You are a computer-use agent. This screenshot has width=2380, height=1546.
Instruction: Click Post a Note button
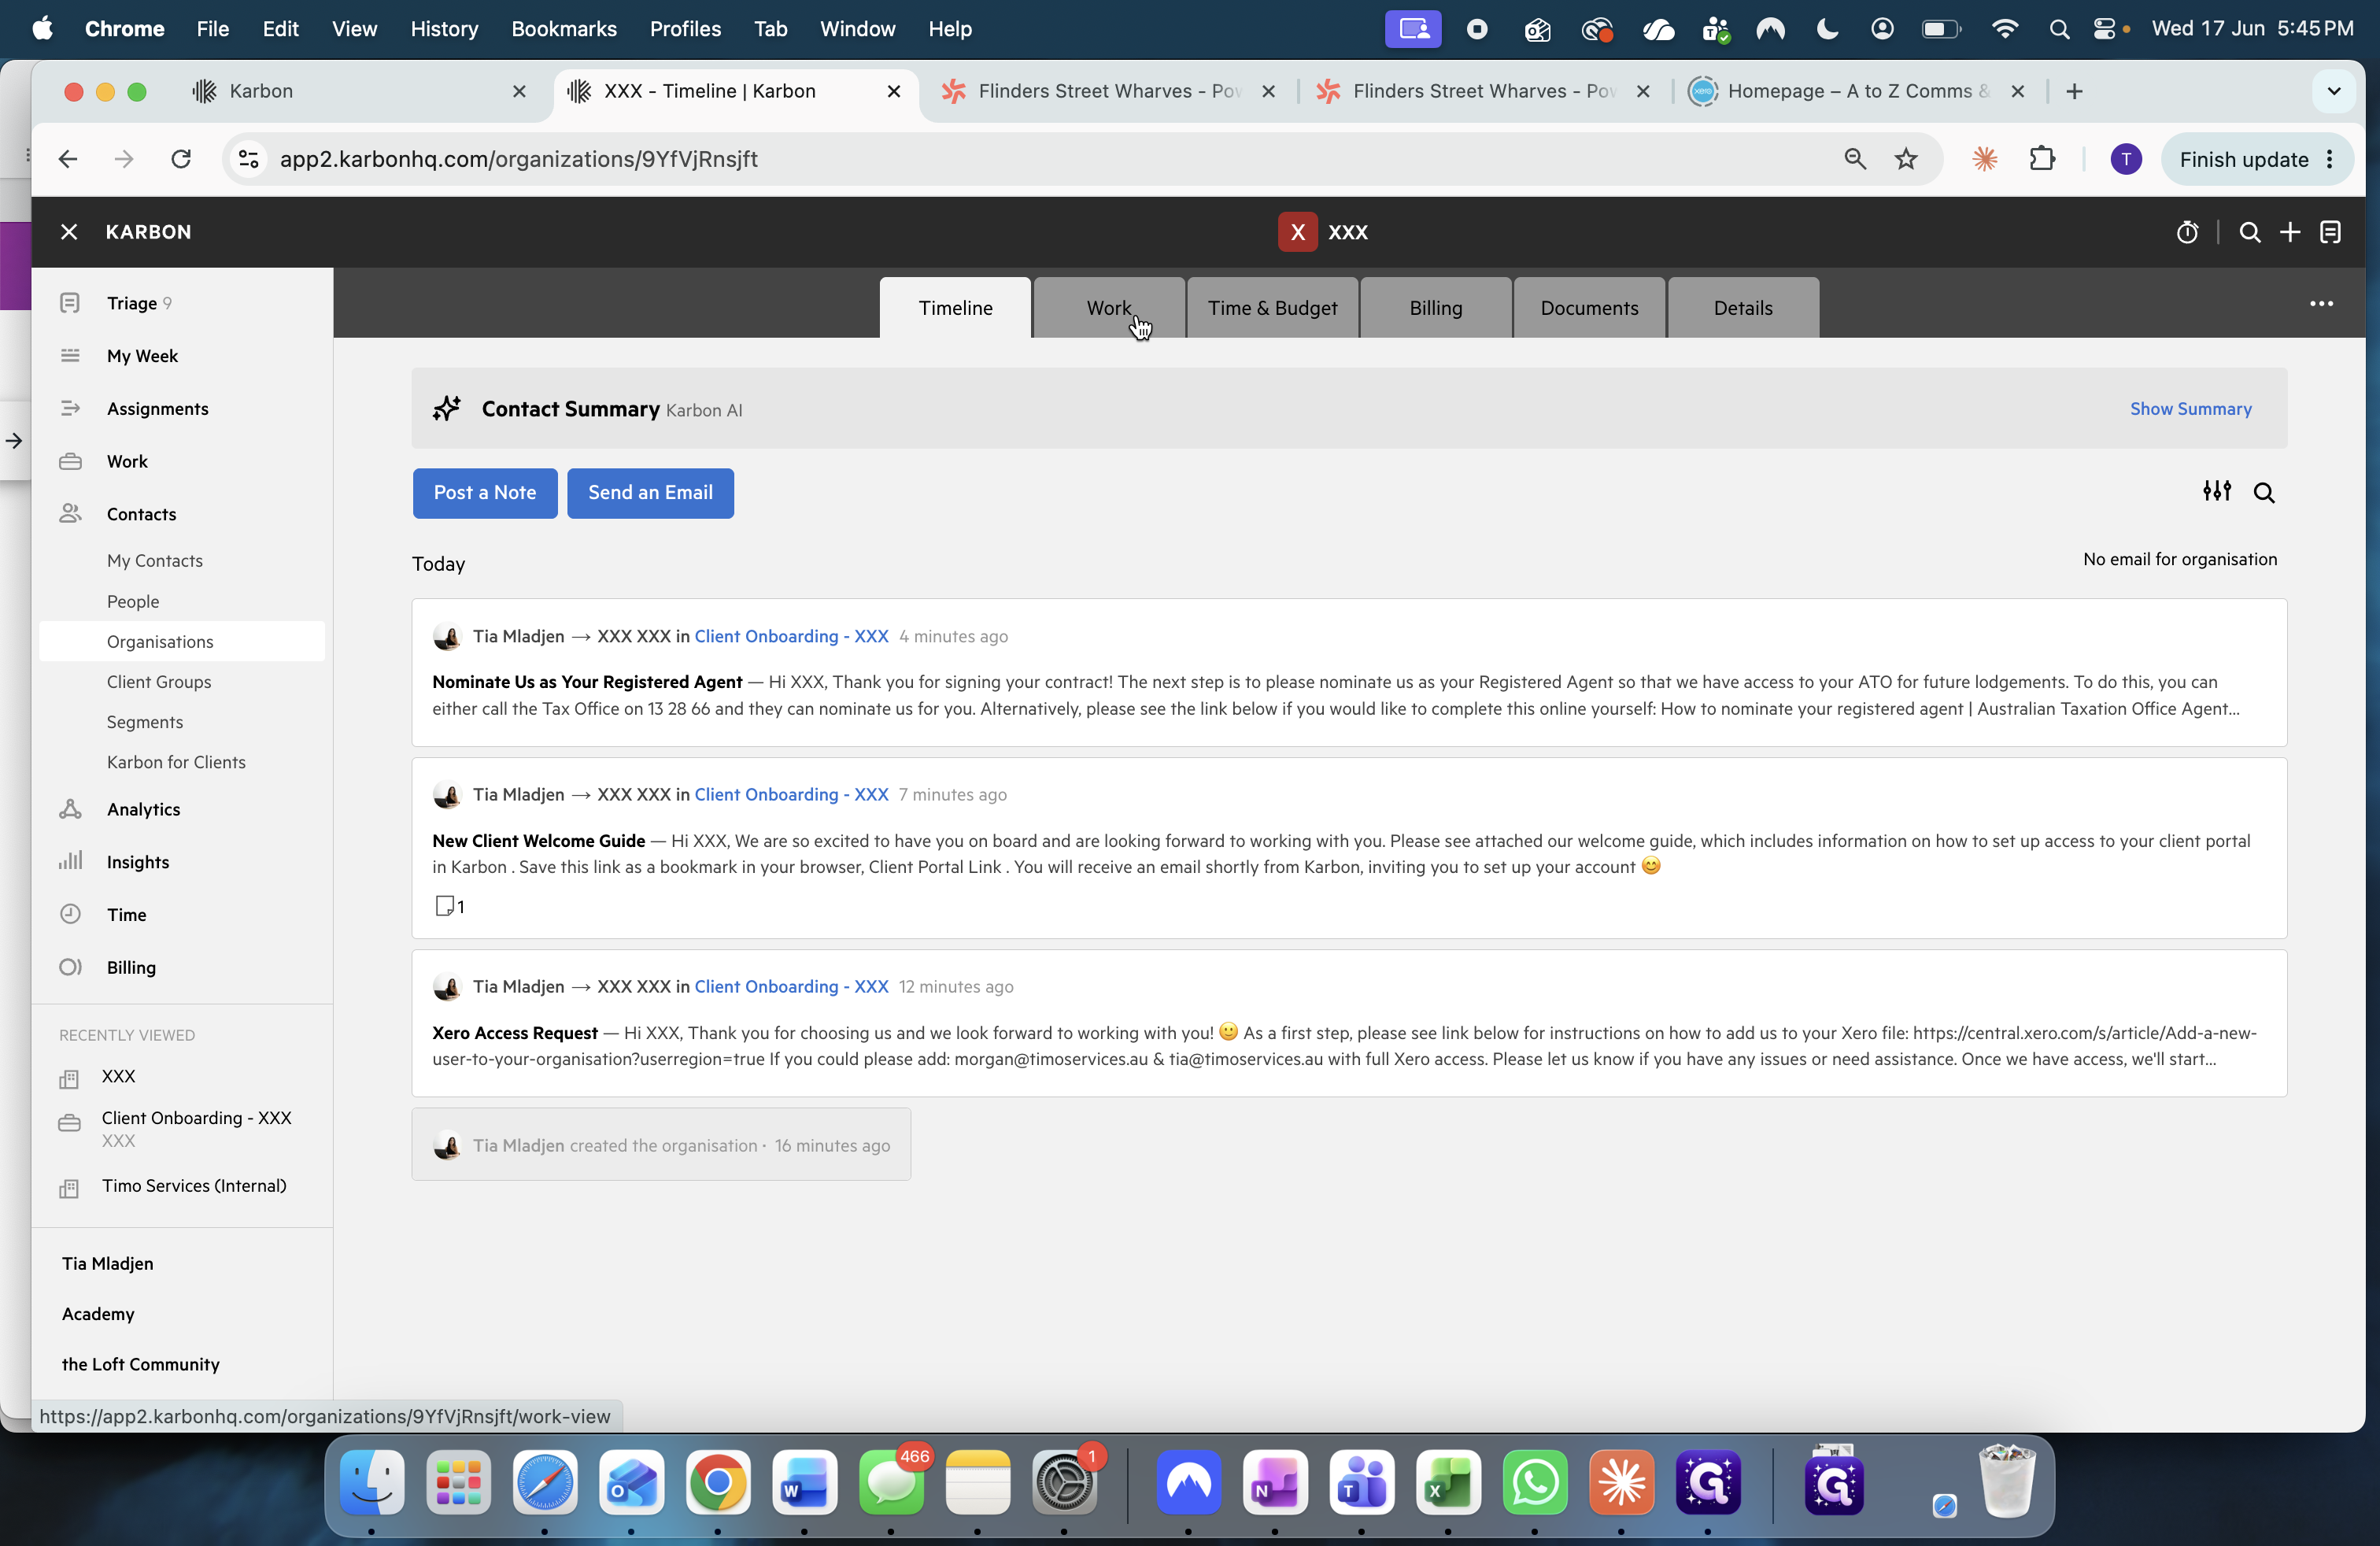pyautogui.click(x=485, y=493)
